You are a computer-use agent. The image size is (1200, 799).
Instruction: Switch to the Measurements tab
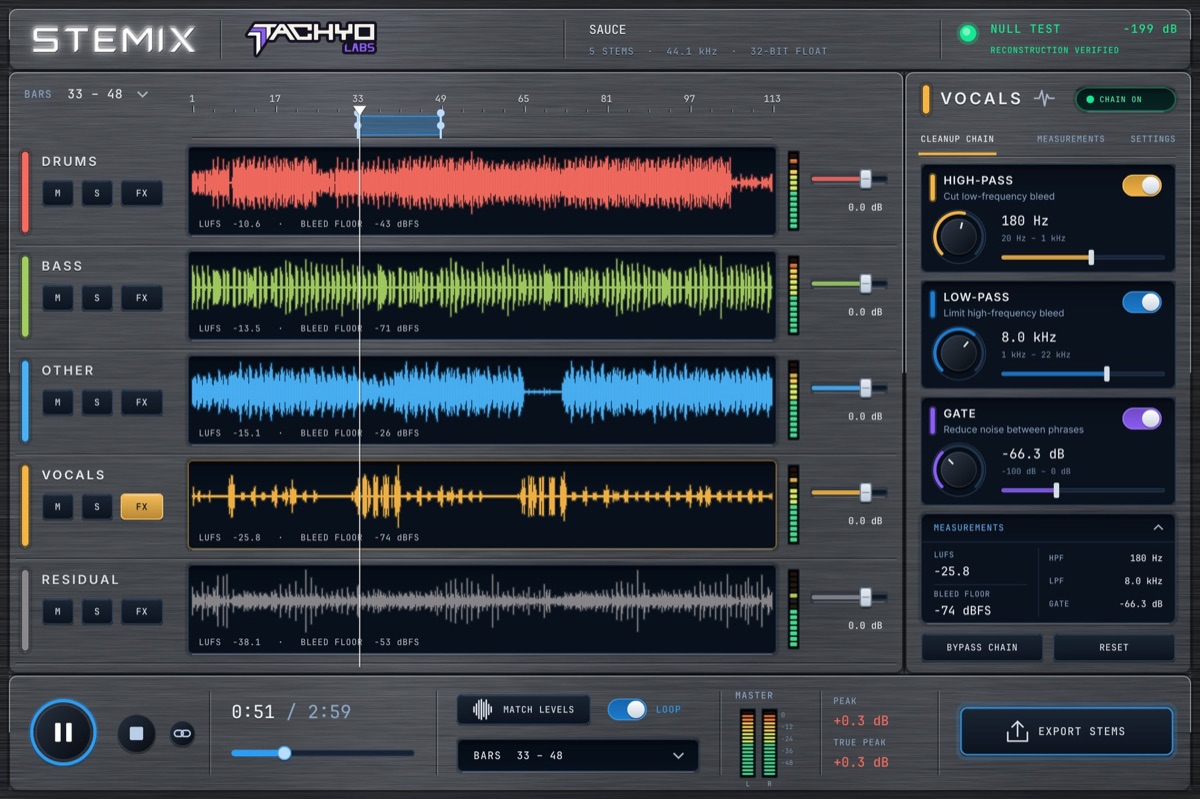click(x=1070, y=139)
